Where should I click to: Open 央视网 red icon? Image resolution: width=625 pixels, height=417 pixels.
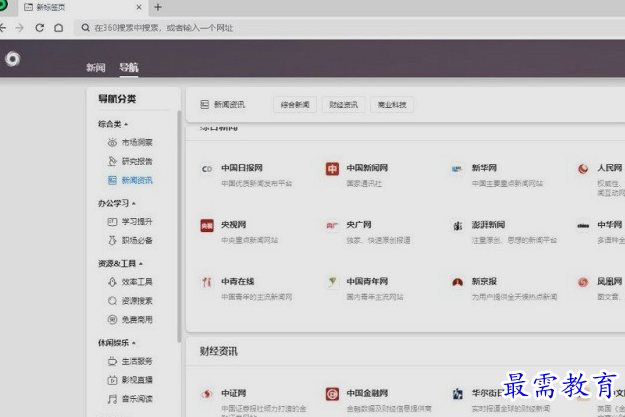[207, 226]
